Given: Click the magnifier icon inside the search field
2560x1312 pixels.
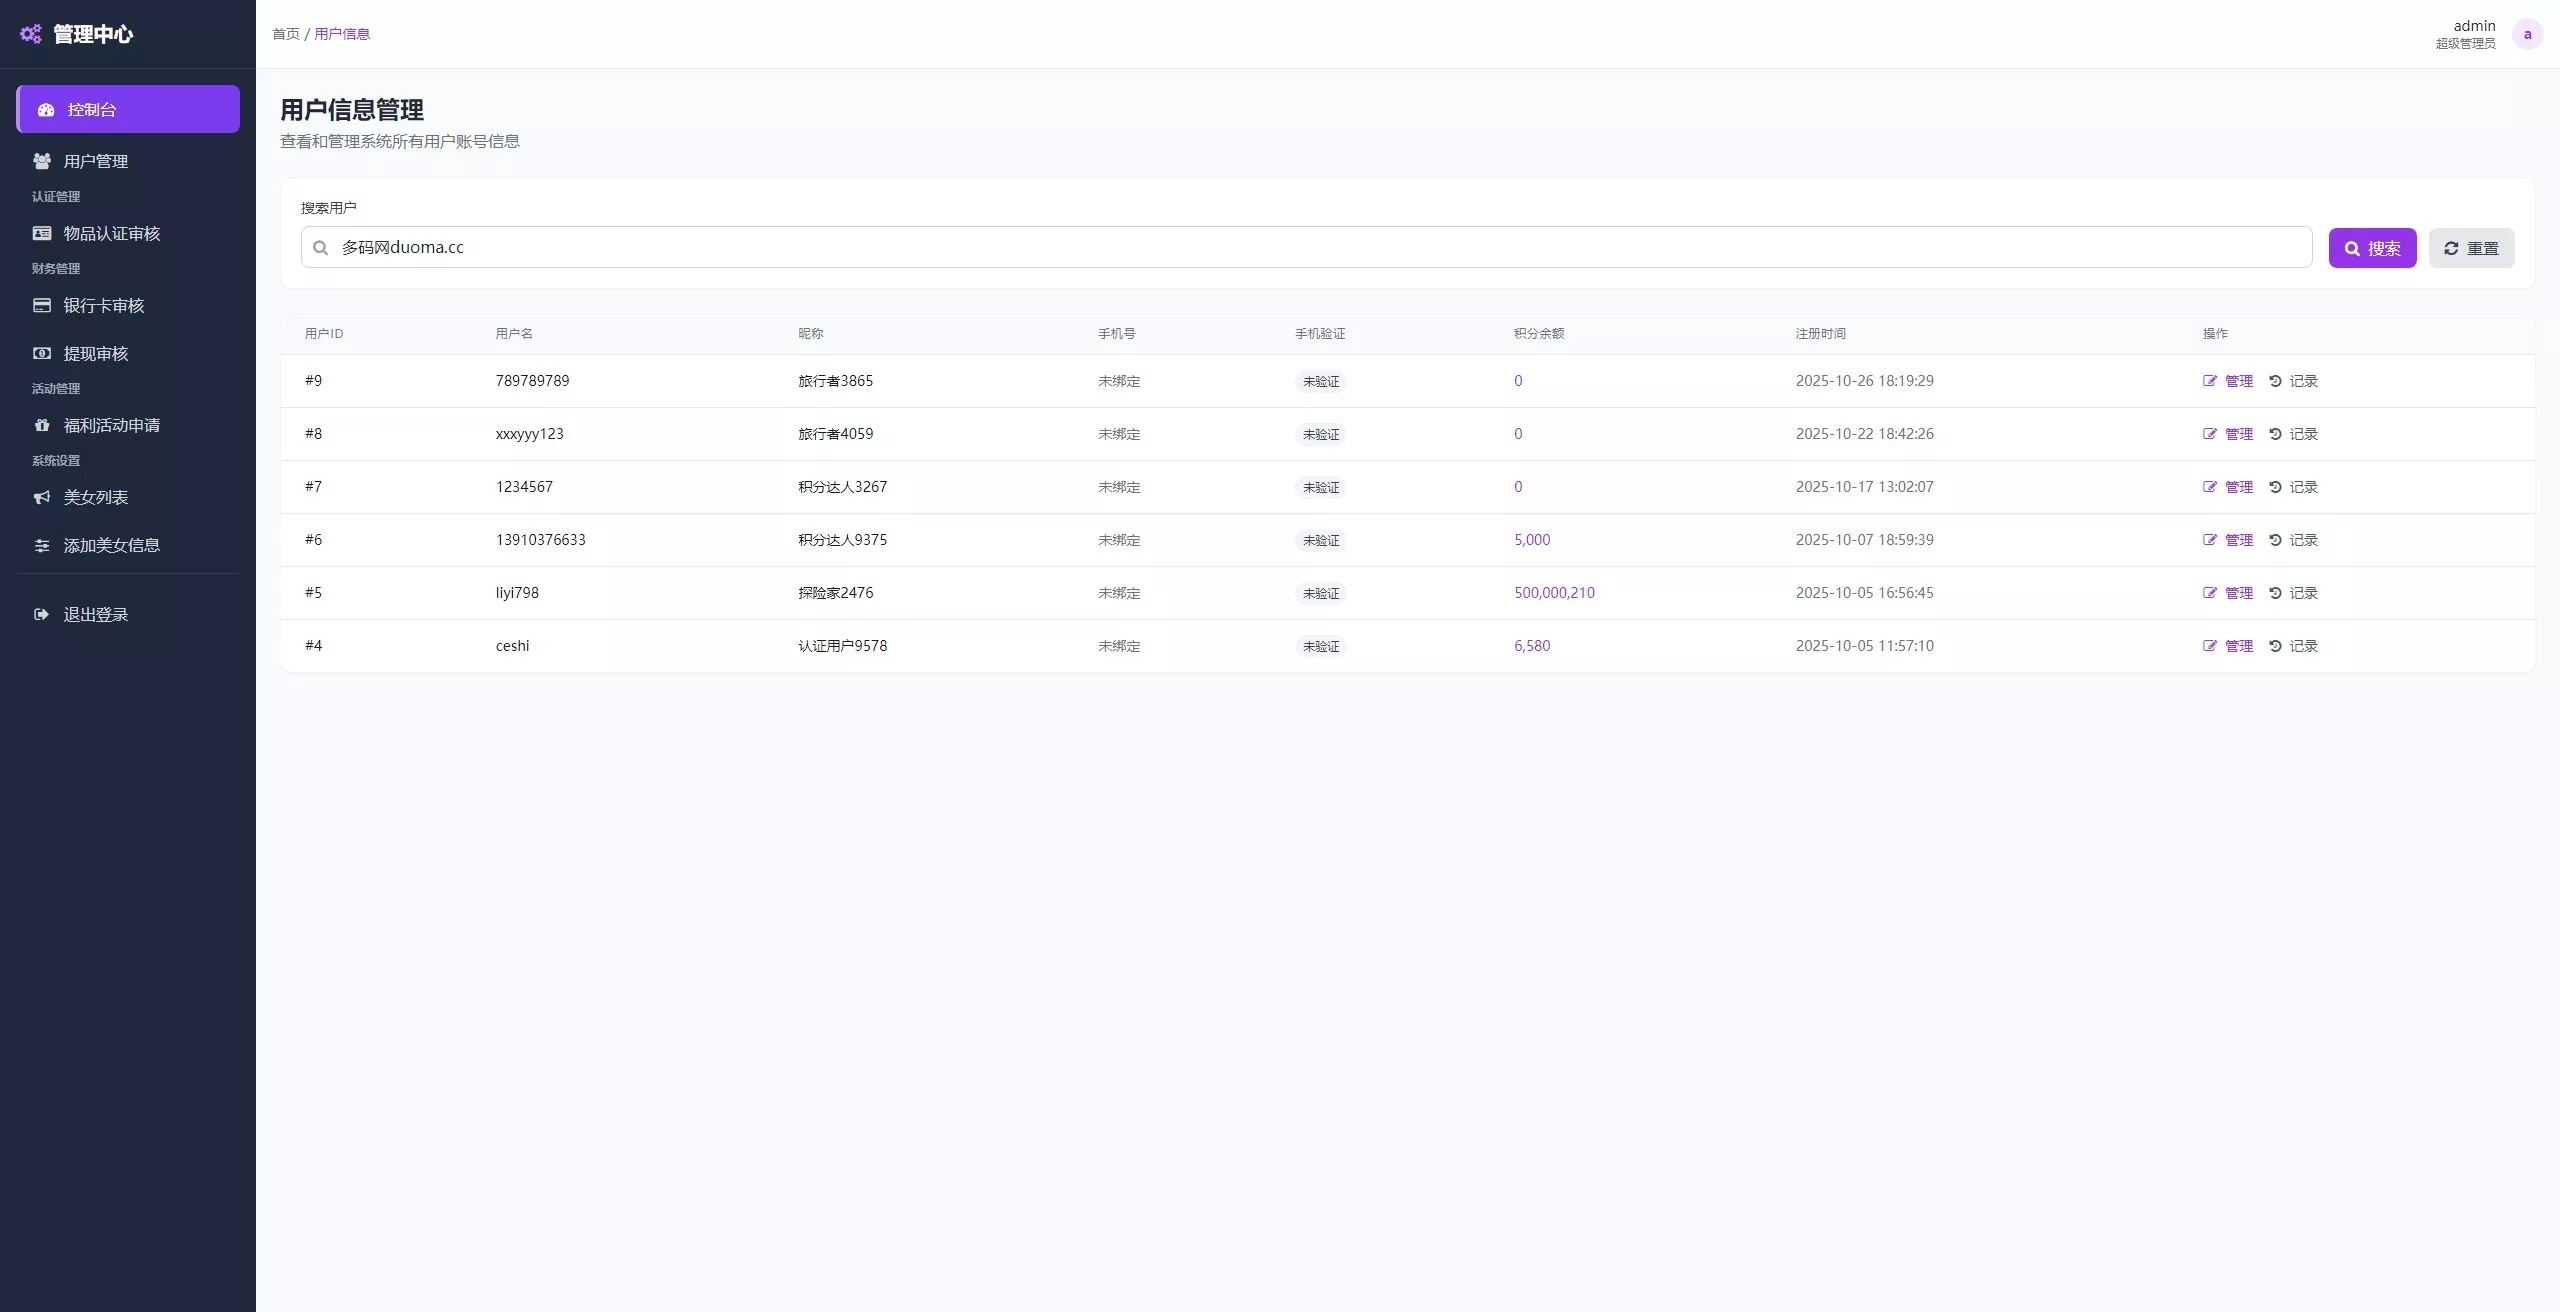Looking at the screenshot, I should point(320,248).
